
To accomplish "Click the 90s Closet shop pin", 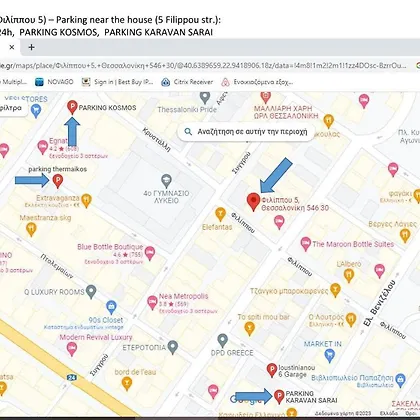I will click(111, 307).
